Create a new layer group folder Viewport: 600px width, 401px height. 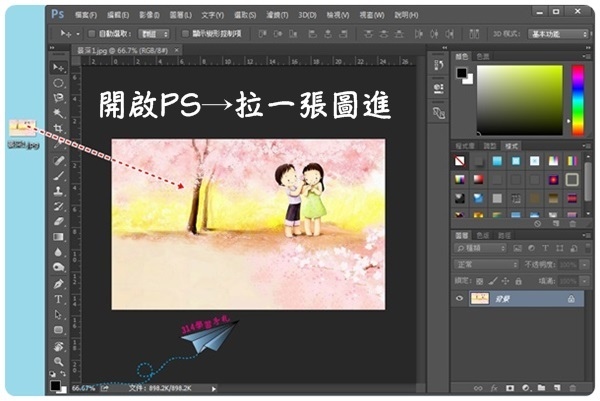click(541, 388)
